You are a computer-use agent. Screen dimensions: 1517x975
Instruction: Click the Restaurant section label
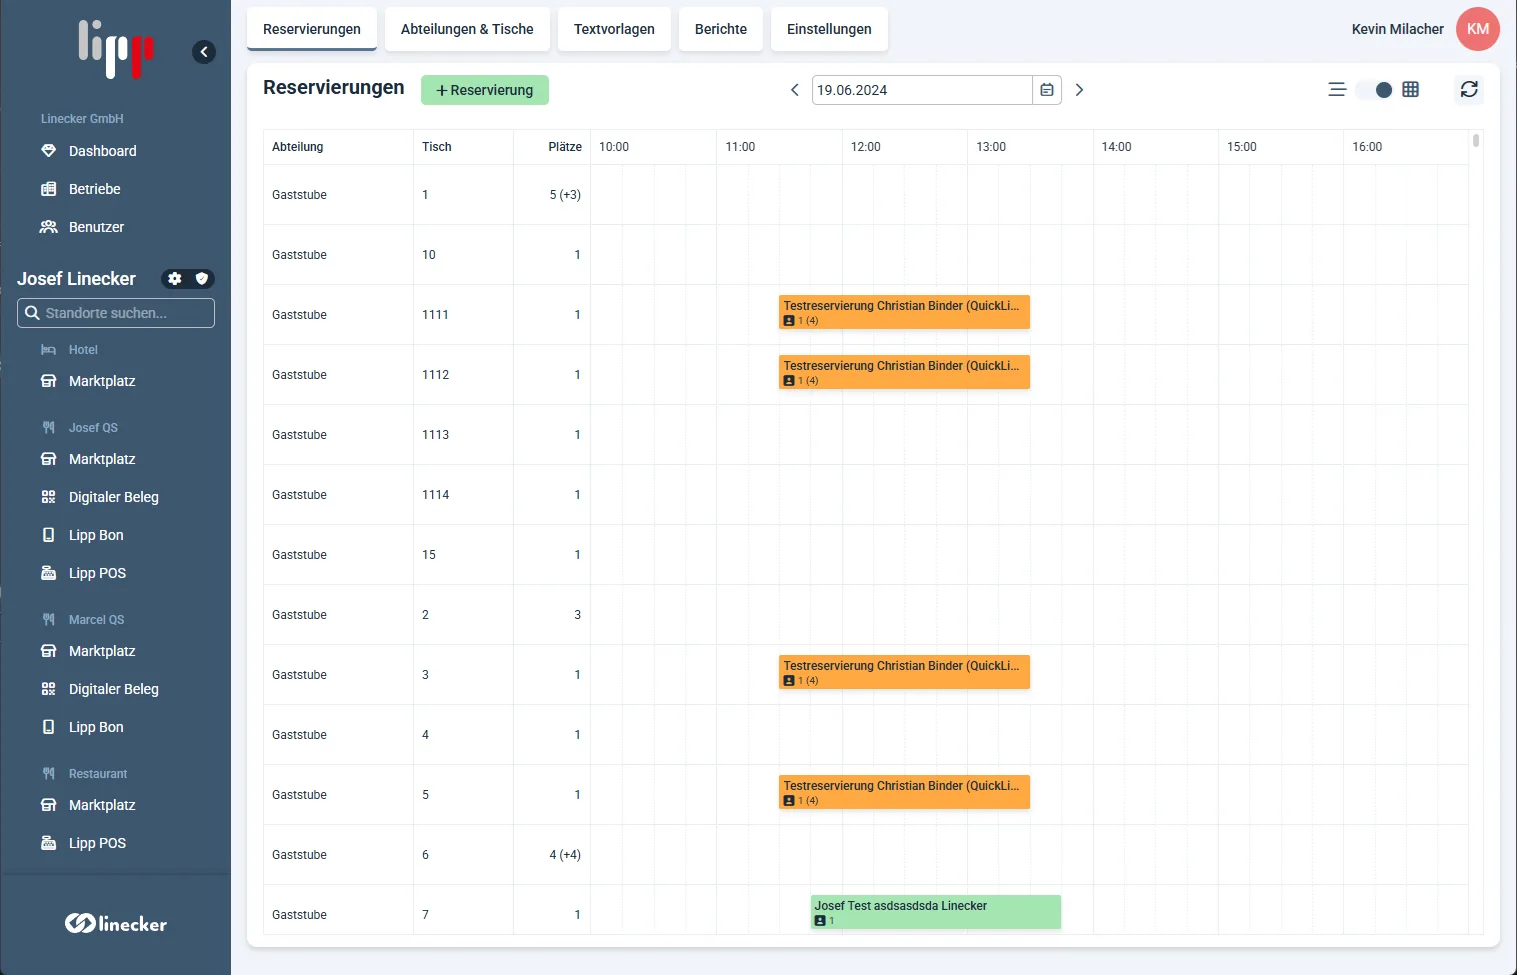(x=98, y=774)
